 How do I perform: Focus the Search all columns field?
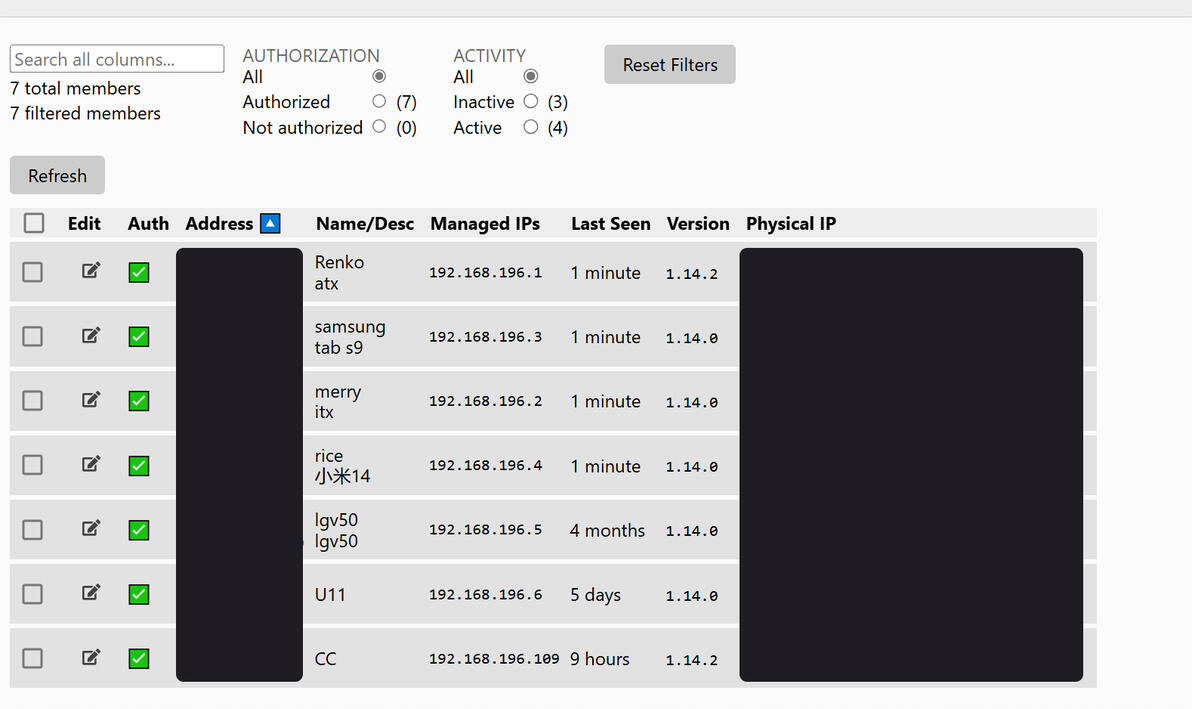[x=117, y=59]
